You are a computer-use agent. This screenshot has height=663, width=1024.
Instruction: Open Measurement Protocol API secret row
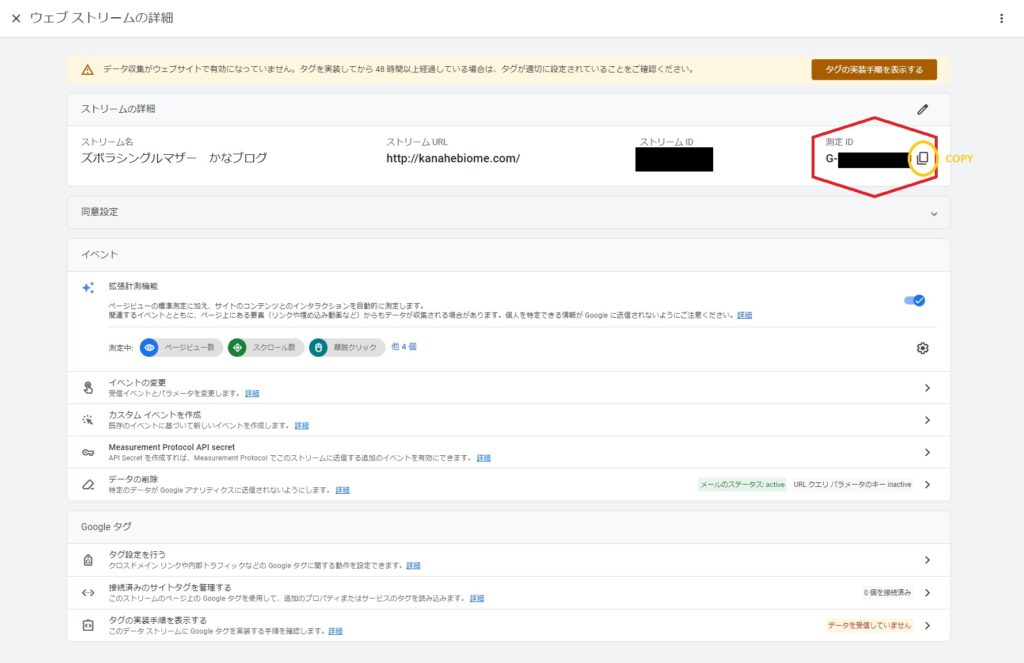click(x=927, y=452)
